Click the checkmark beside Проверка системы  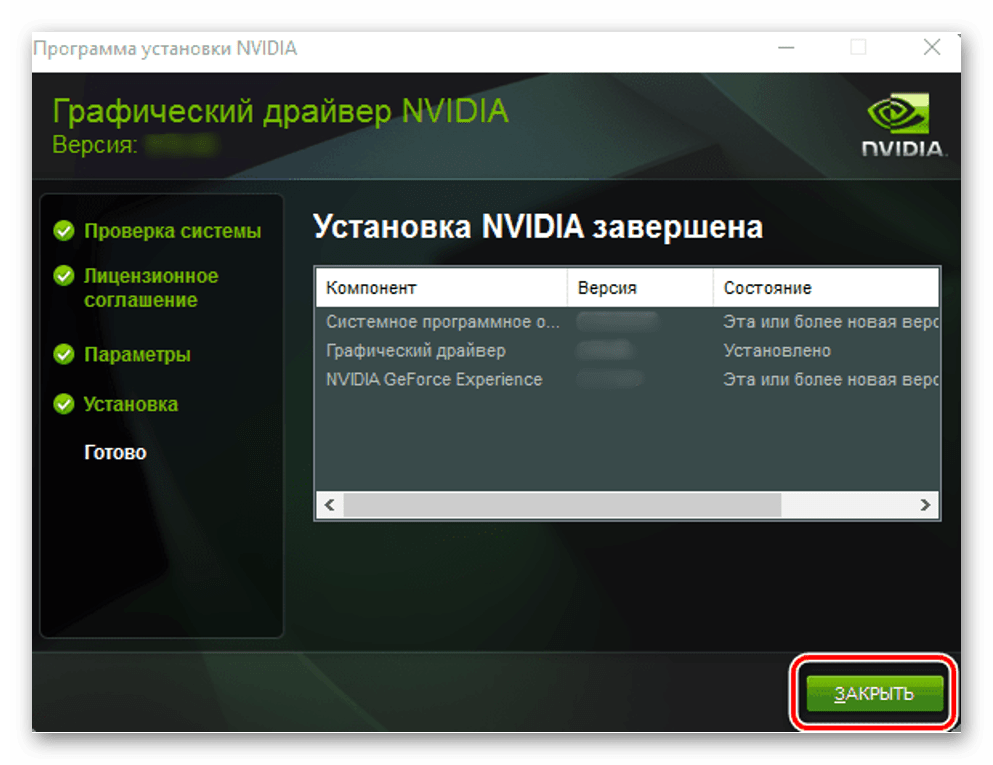(x=64, y=231)
